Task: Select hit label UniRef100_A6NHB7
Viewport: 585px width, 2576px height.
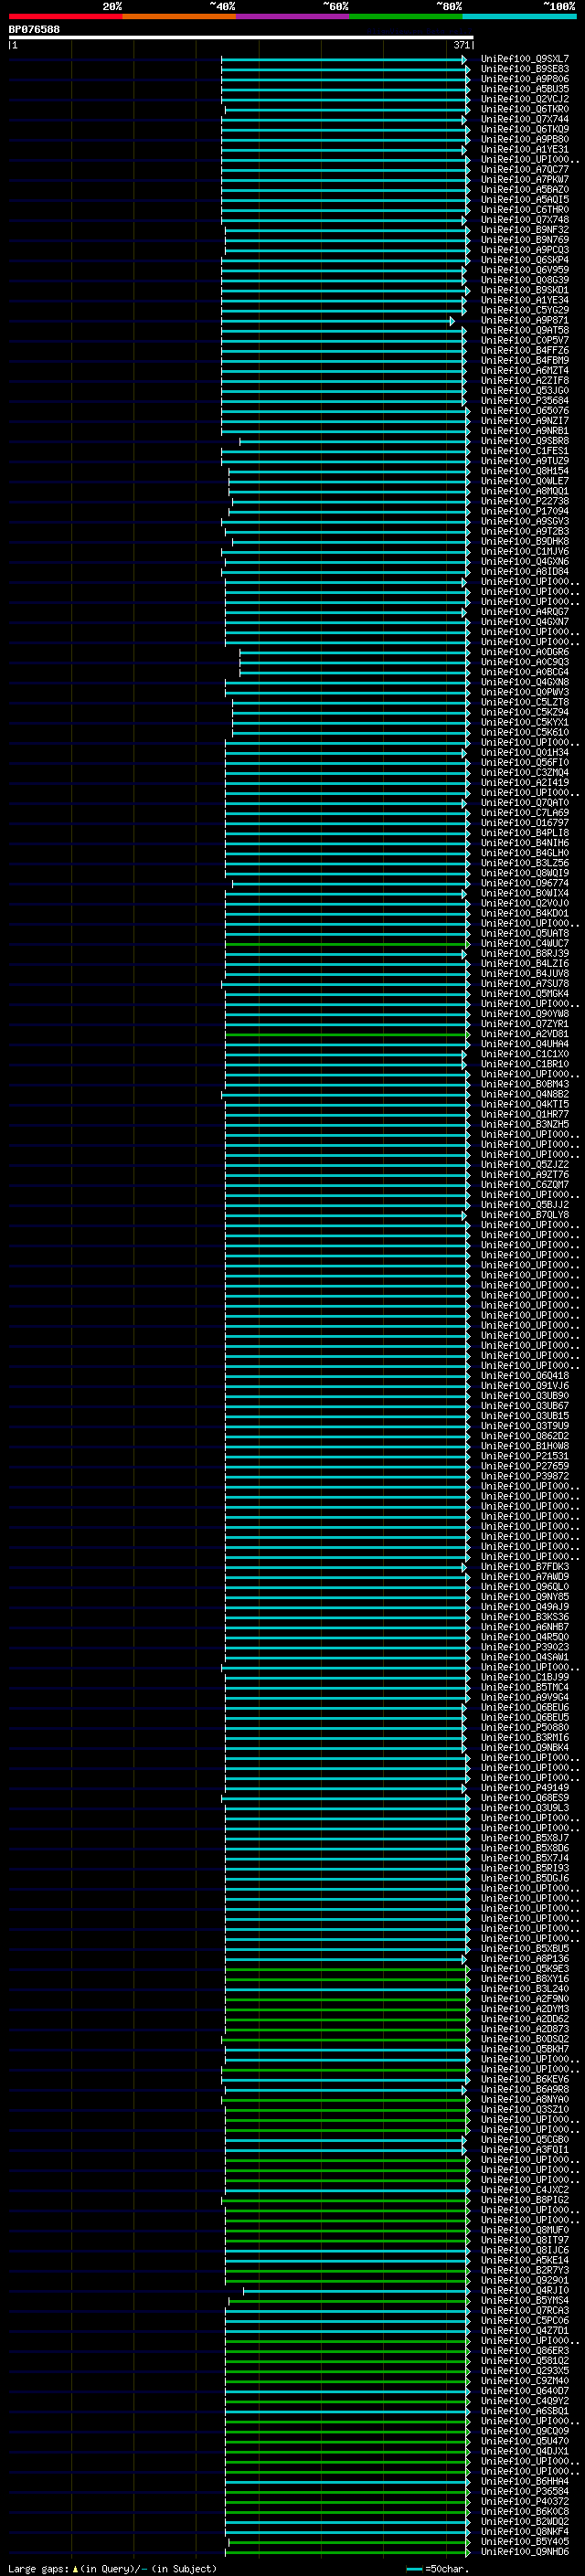Action: click(524, 1627)
